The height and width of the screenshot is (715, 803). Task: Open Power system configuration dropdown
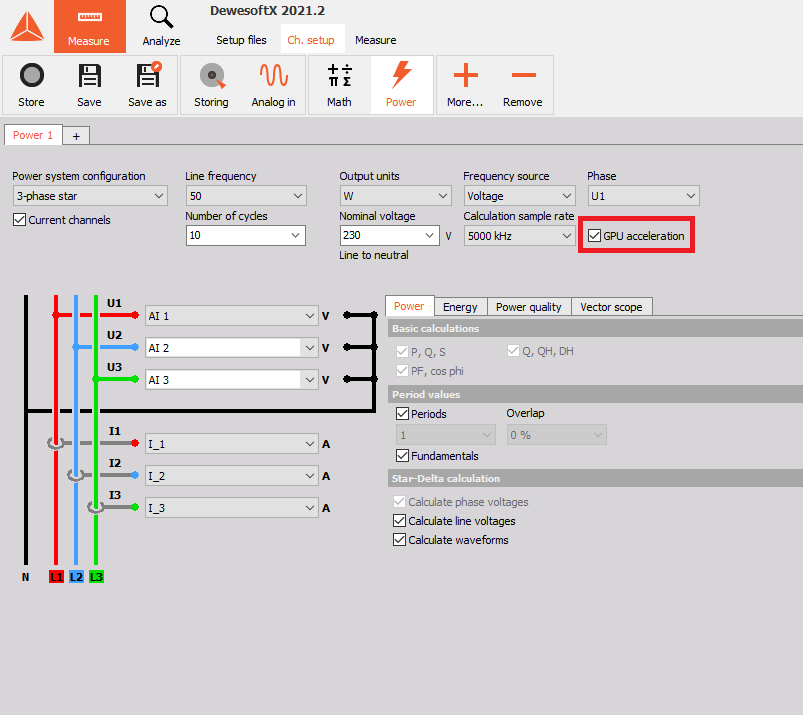pyautogui.click(x=90, y=196)
